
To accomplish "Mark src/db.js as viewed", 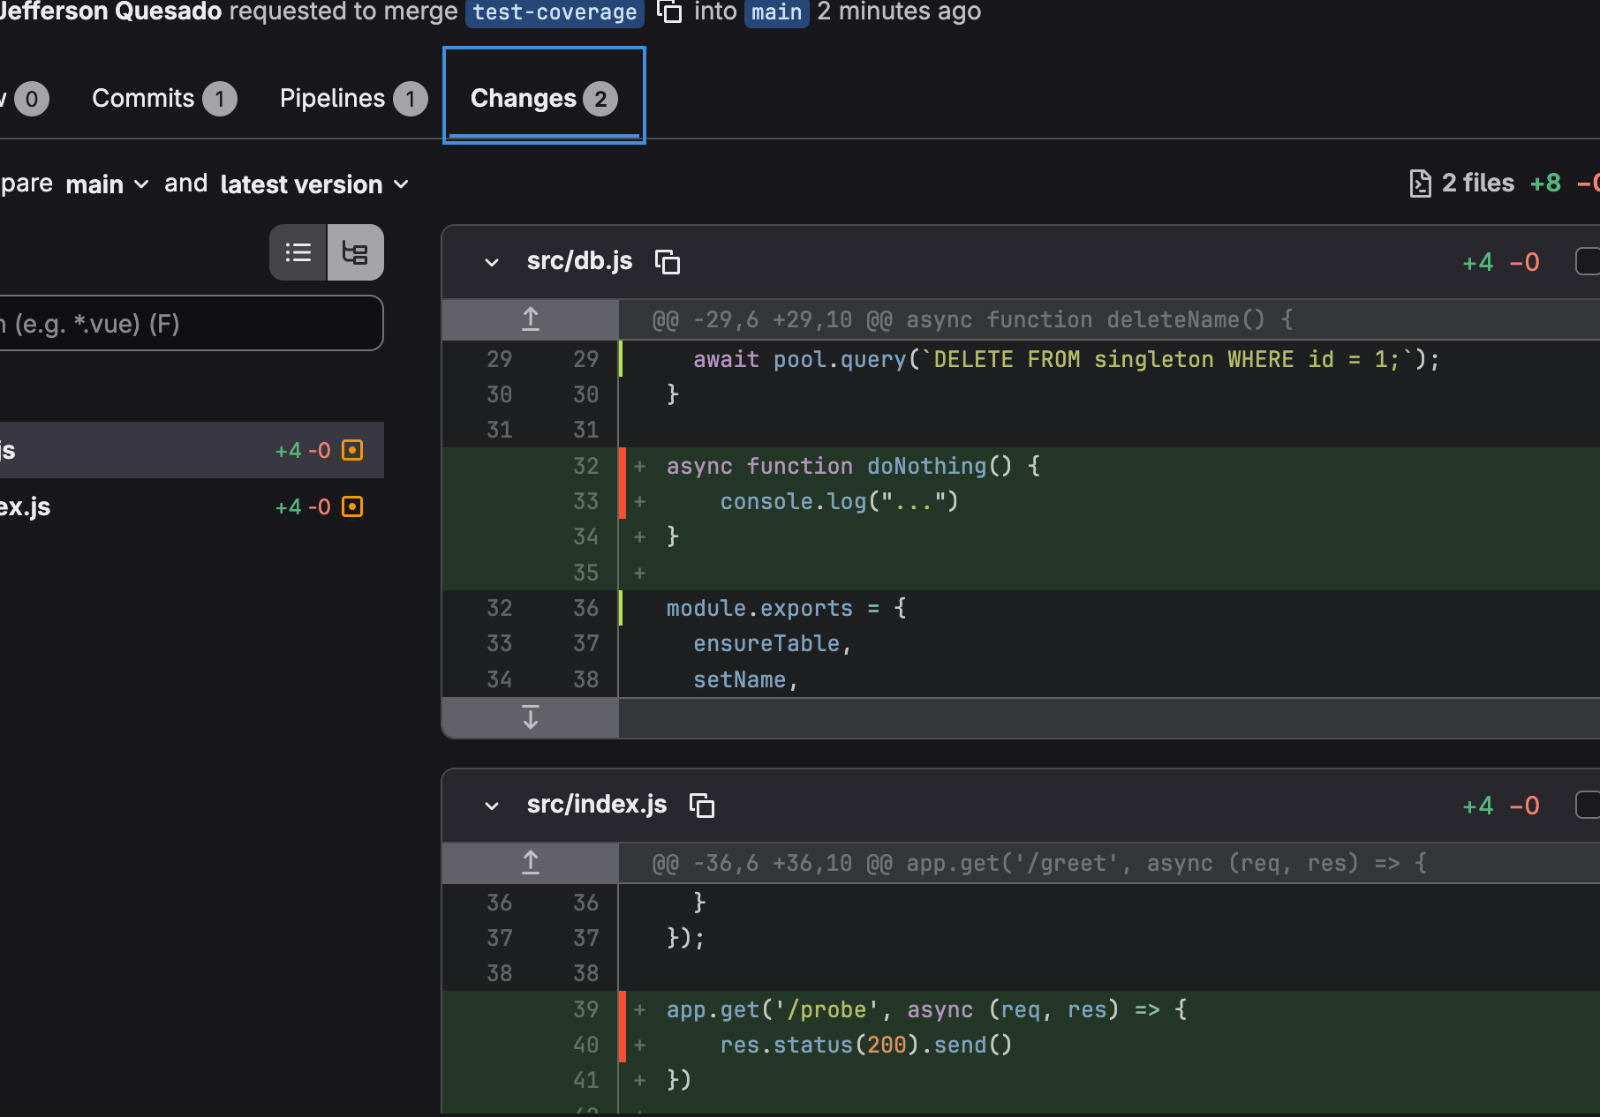I will pyautogui.click(x=1587, y=261).
